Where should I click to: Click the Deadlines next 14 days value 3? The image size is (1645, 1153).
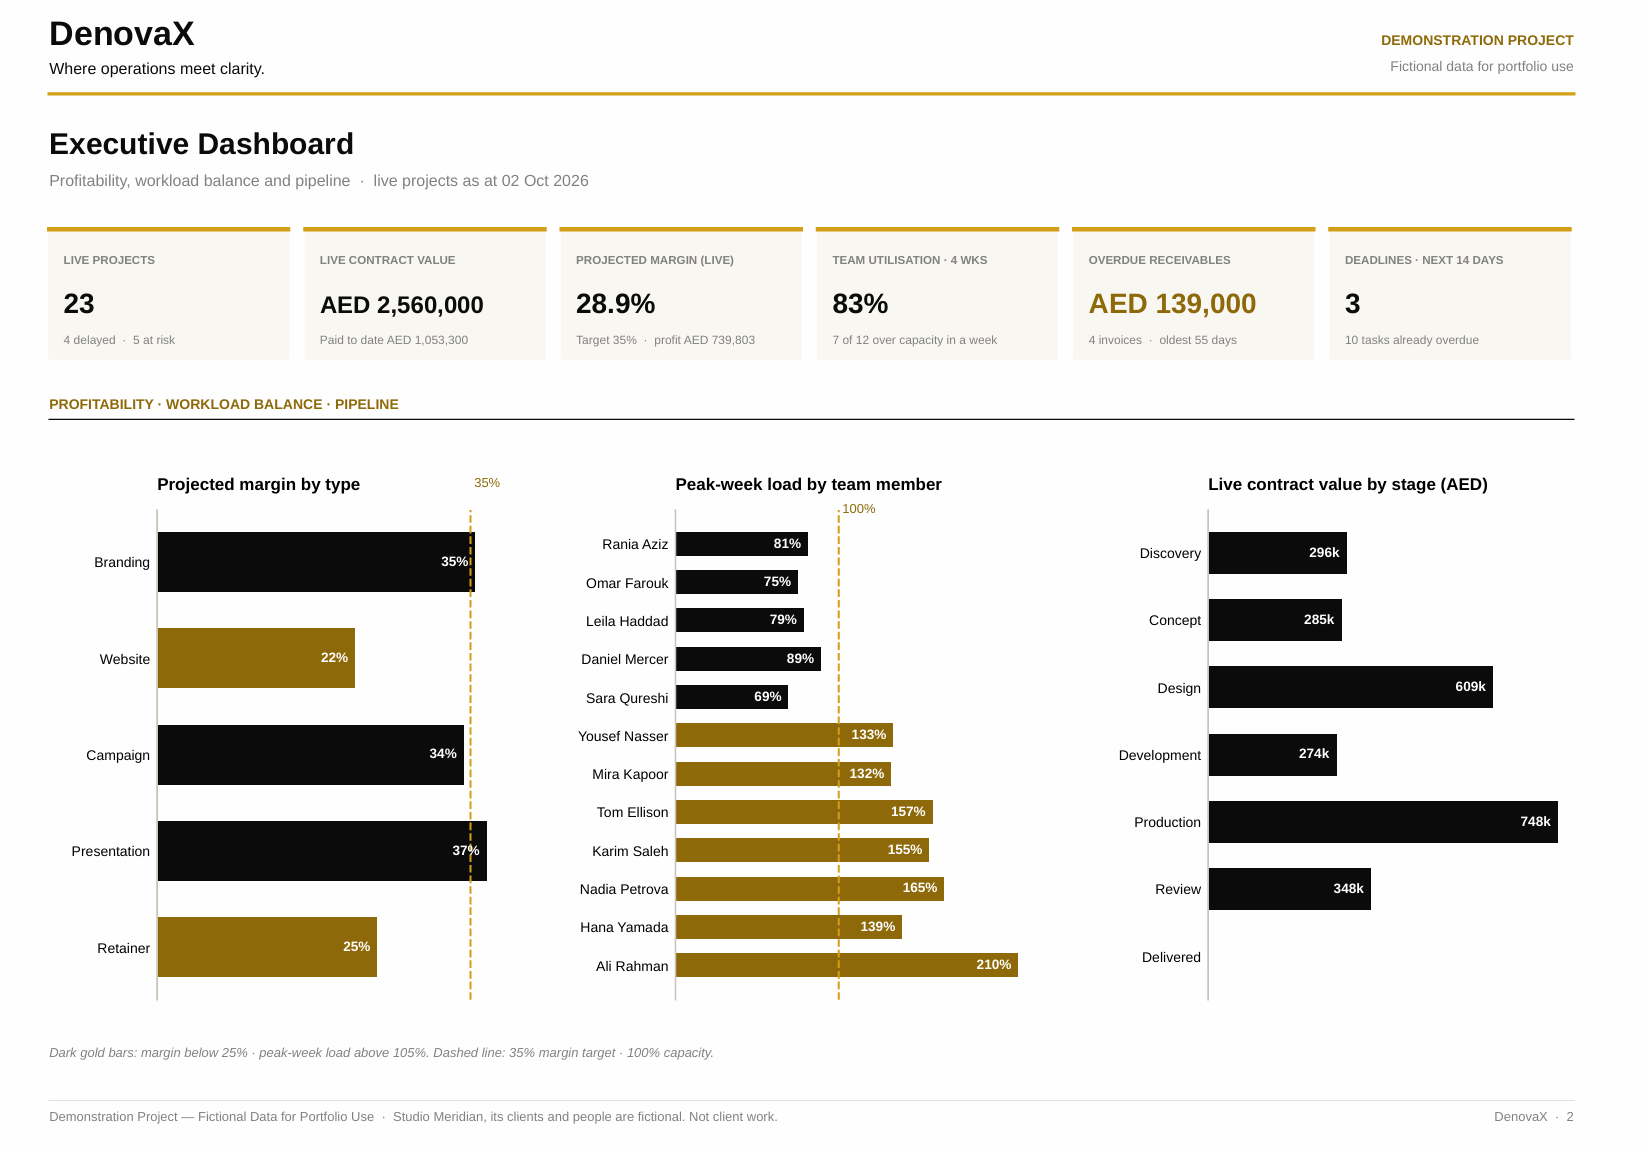tap(1352, 304)
